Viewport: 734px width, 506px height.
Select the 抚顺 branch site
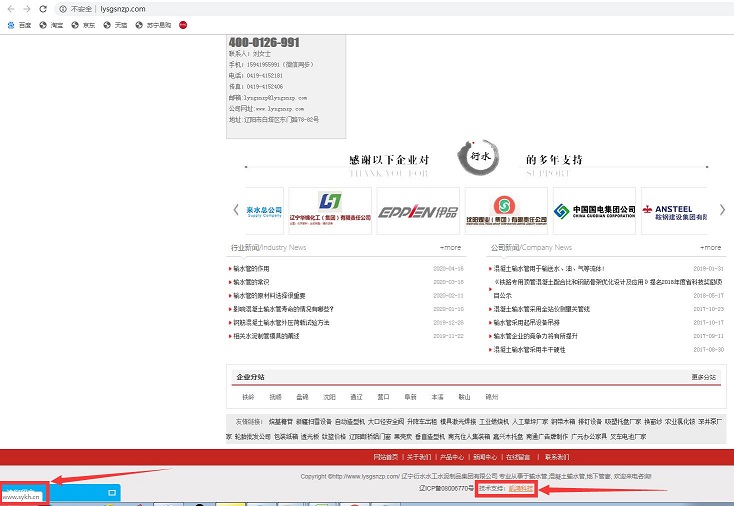point(275,397)
